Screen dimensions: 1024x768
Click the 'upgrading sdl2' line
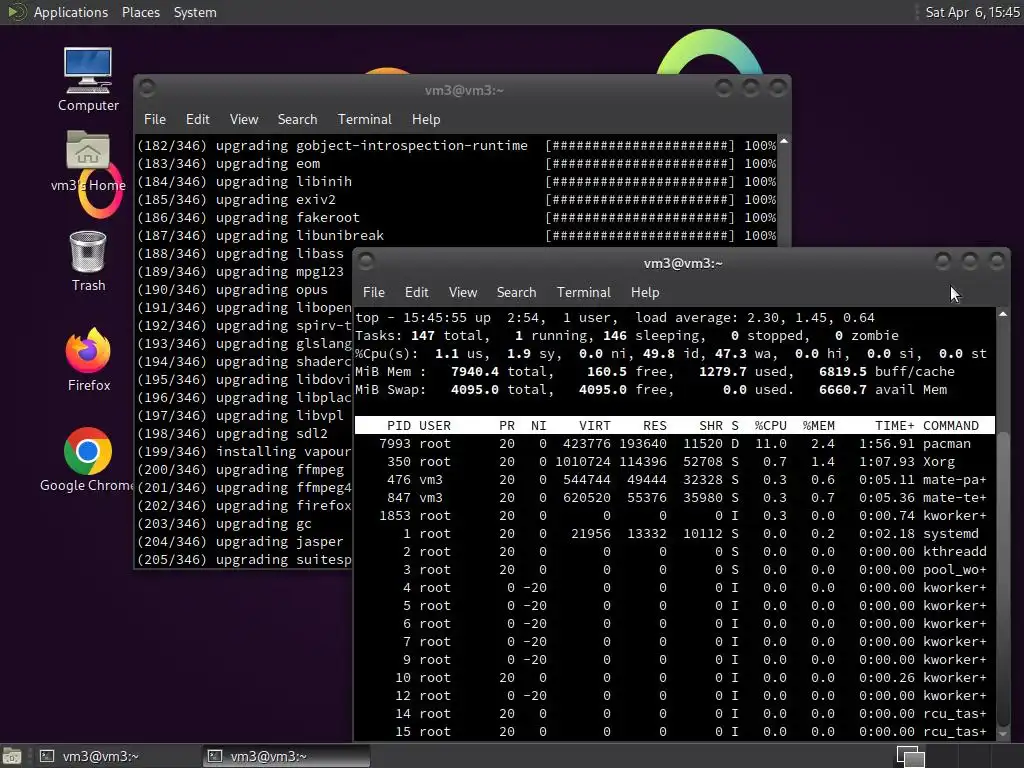(x=232, y=434)
